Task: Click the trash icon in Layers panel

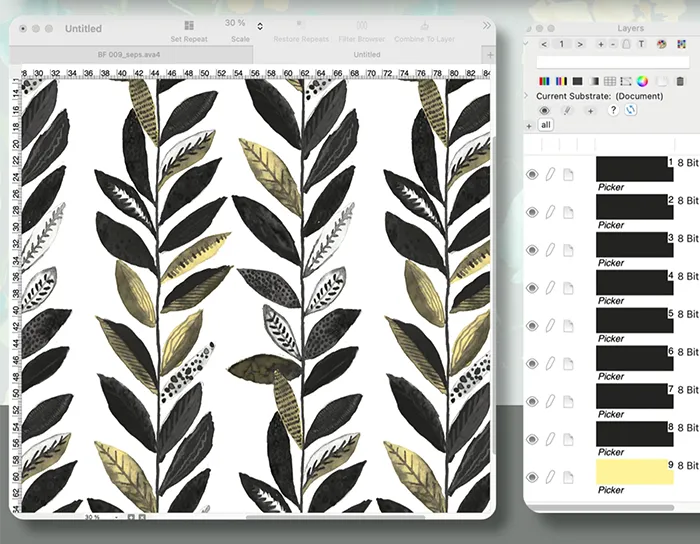Action: (x=681, y=81)
